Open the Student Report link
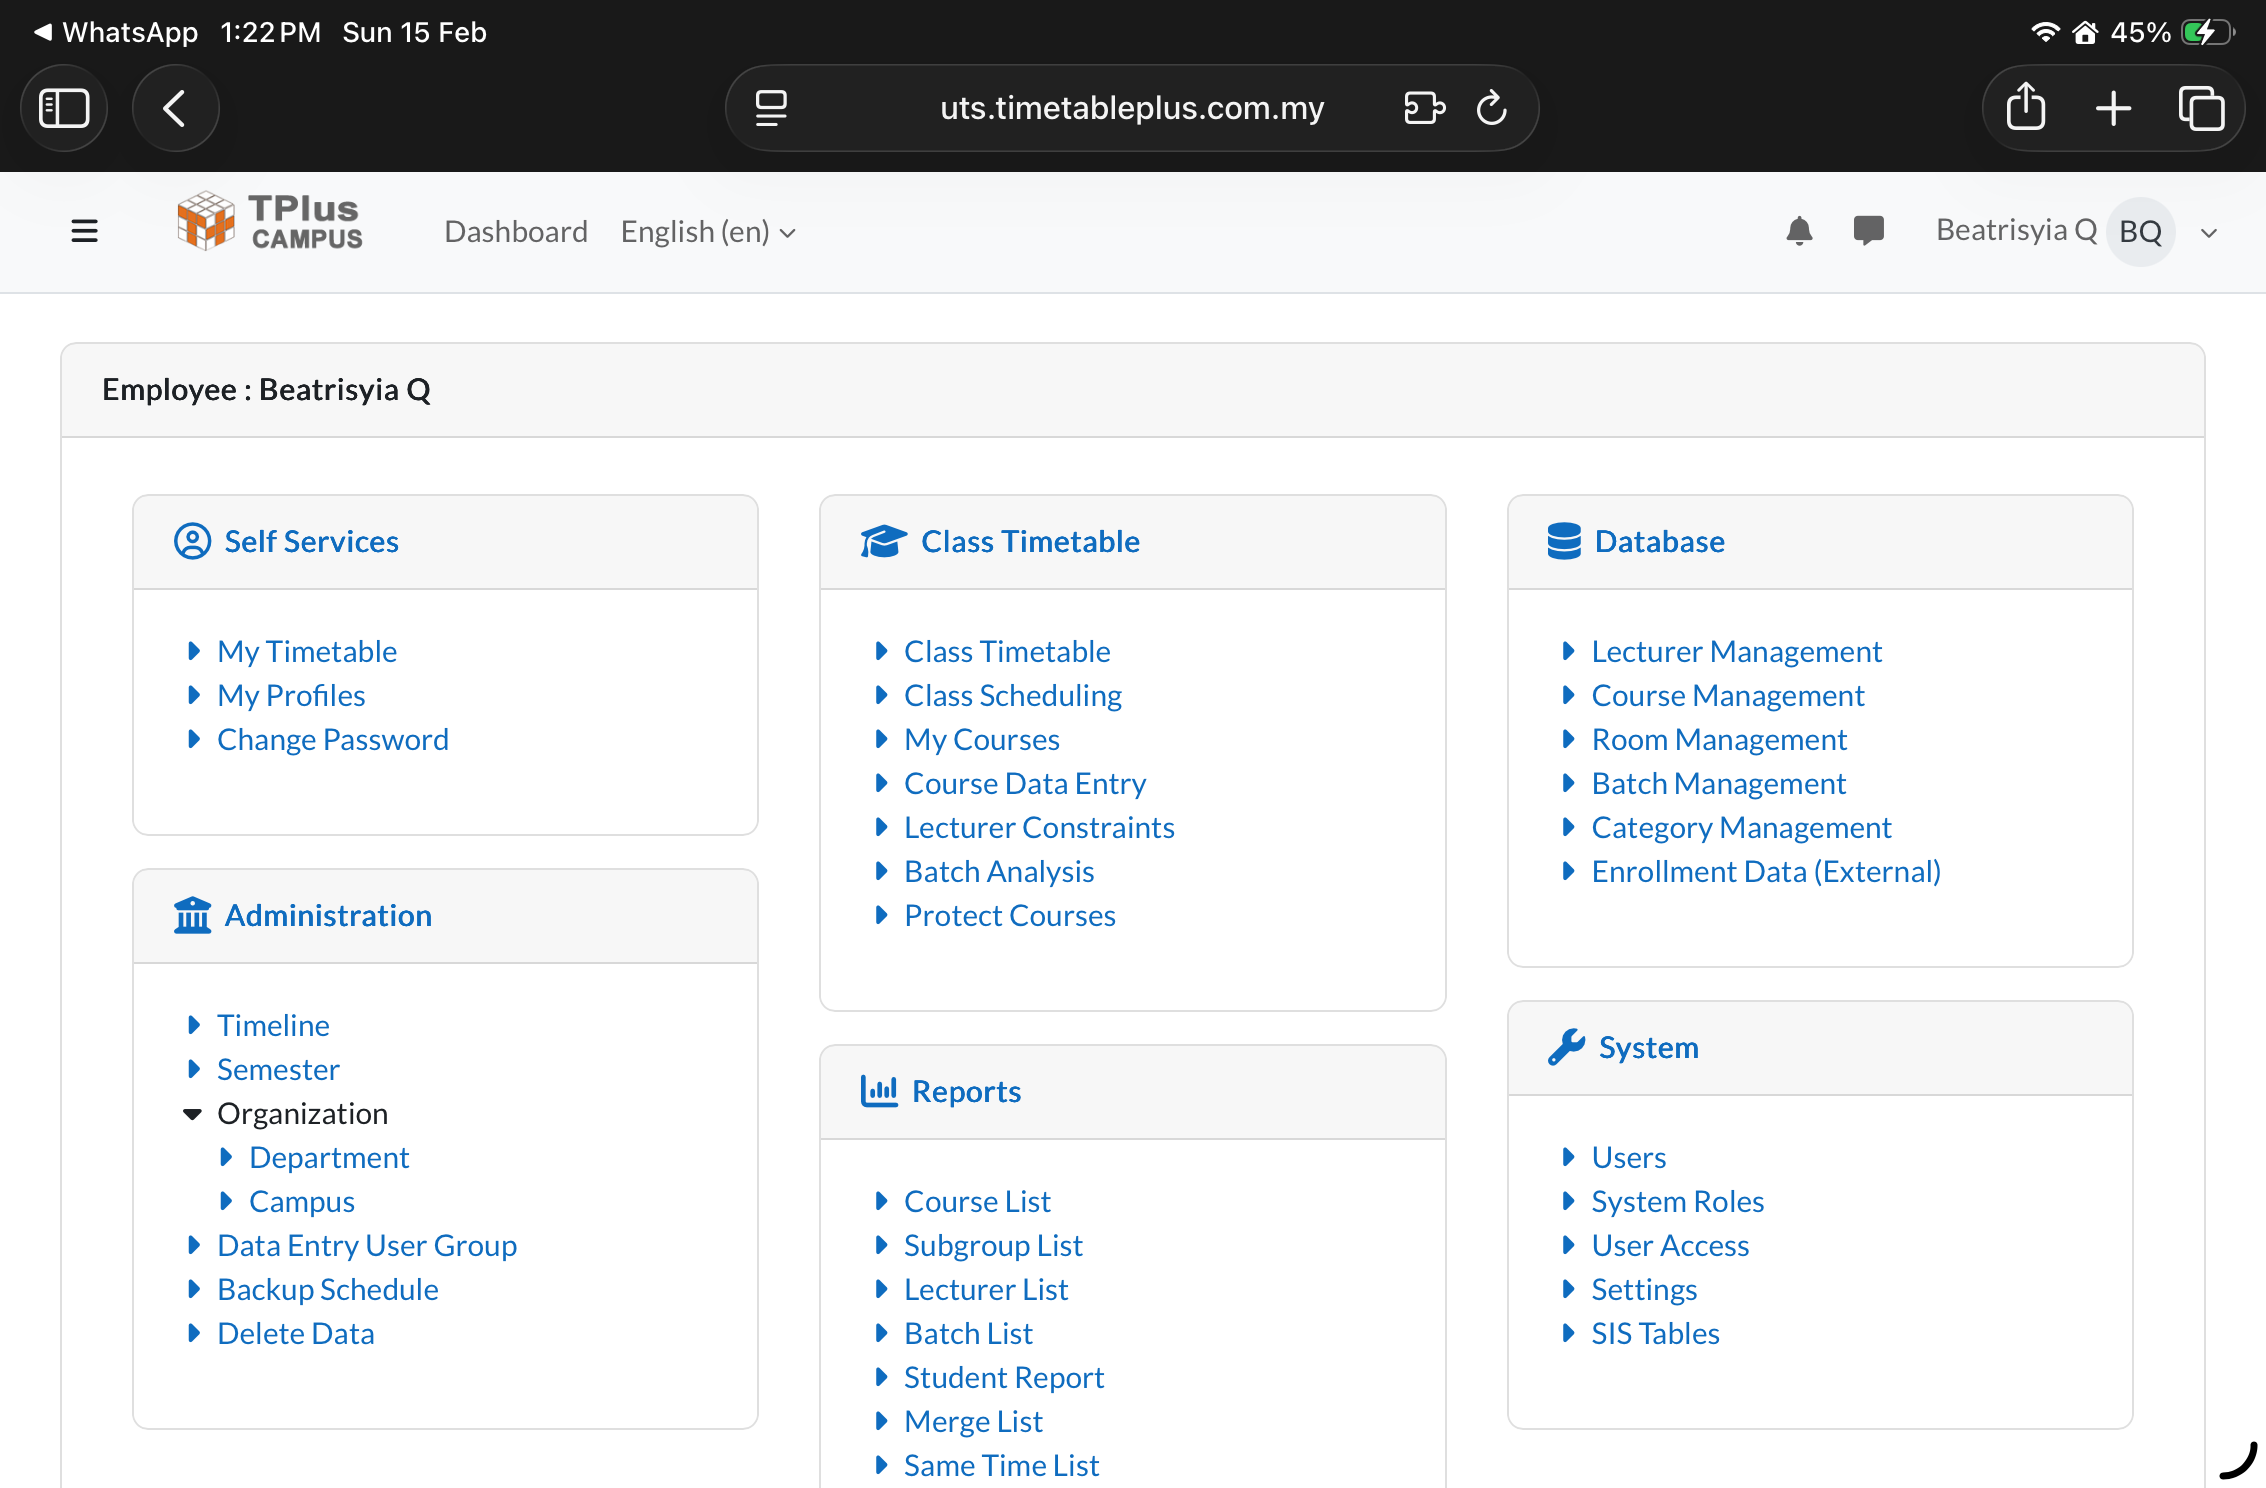Screen dimensions: 2266x1488 coord(1003,1377)
